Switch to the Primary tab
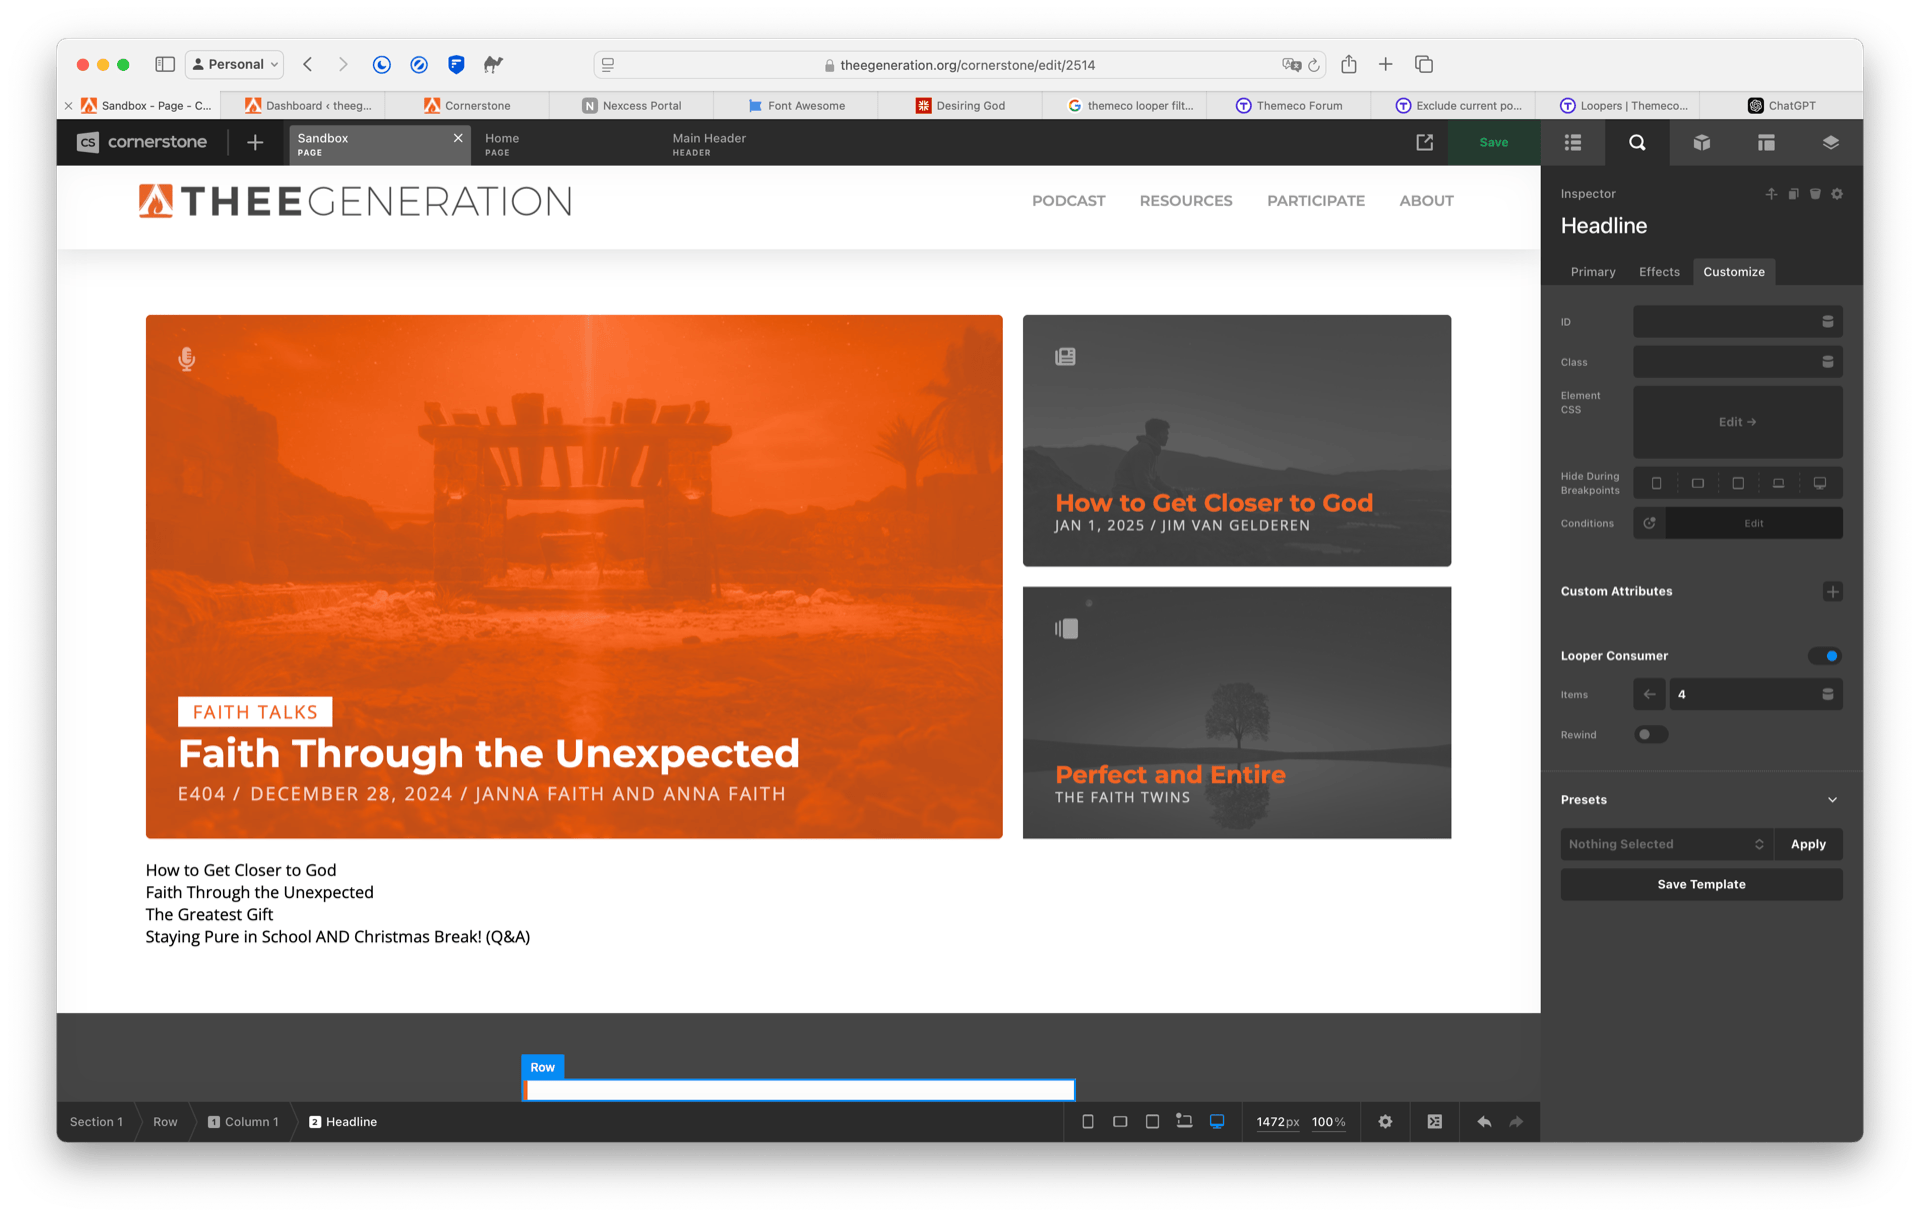The width and height of the screenshot is (1920, 1217). [x=1592, y=272]
